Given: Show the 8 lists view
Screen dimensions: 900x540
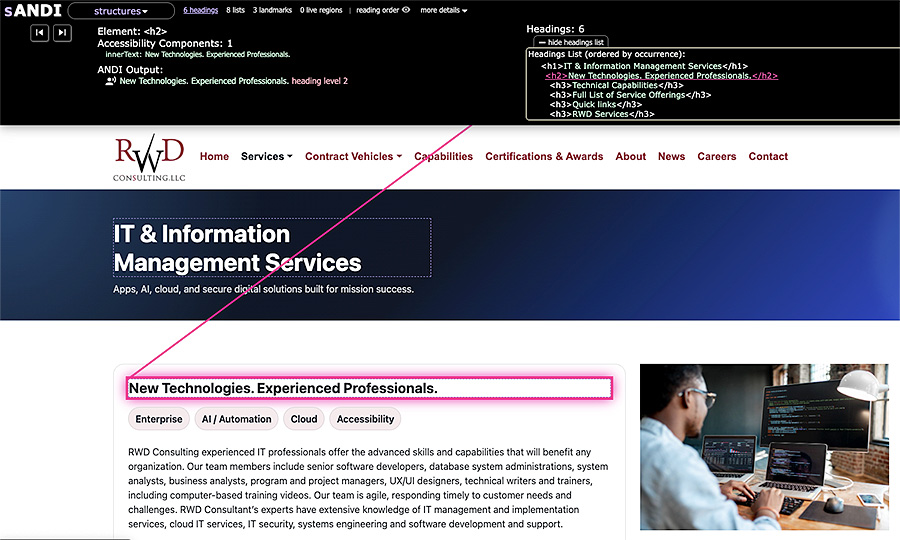Looking at the screenshot, I should click(x=235, y=10).
